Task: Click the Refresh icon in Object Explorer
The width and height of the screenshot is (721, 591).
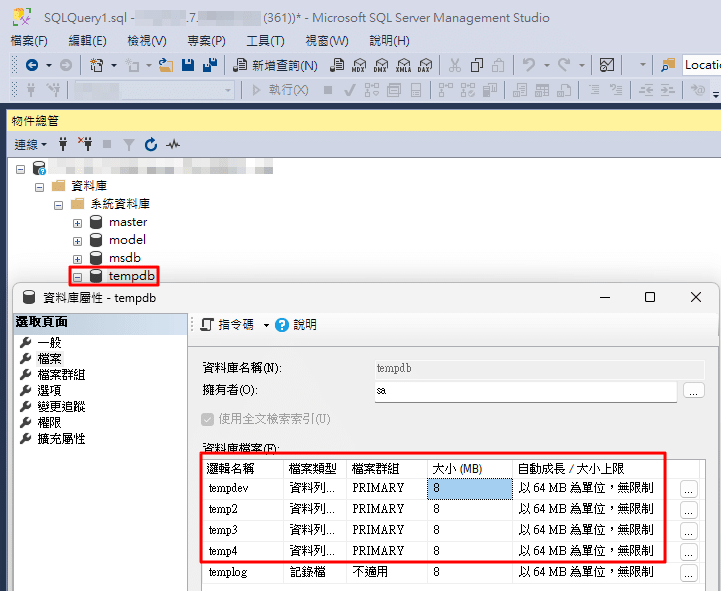Action: 151,145
